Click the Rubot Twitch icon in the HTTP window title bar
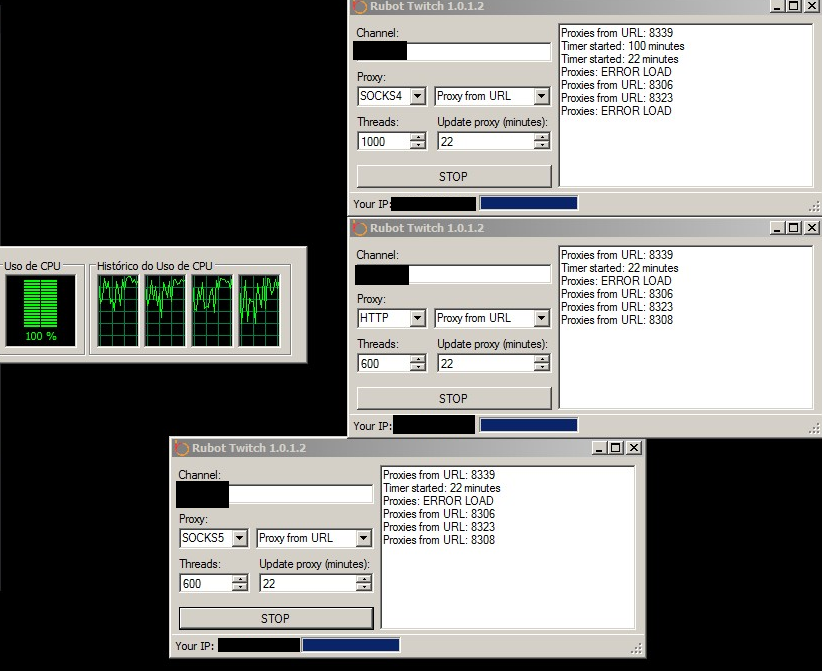Image resolution: width=822 pixels, height=671 pixels. click(359, 228)
